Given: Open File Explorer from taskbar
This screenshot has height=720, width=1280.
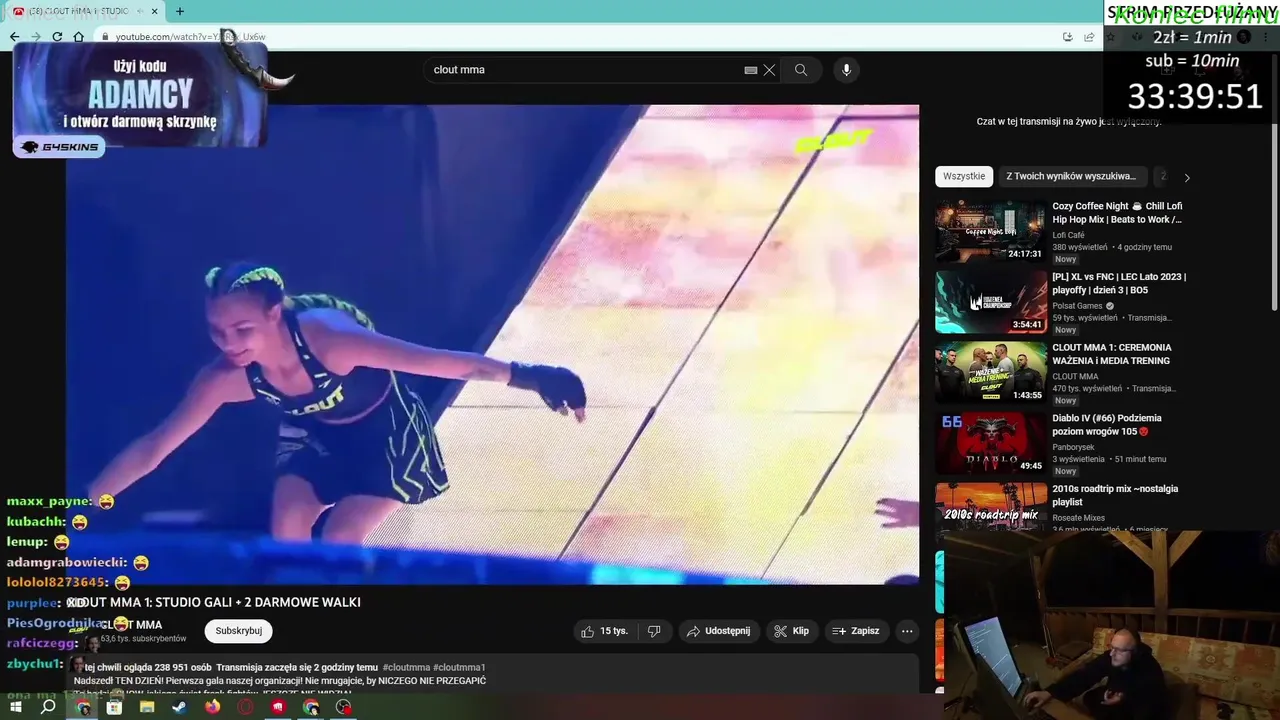Looking at the screenshot, I should point(147,707).
